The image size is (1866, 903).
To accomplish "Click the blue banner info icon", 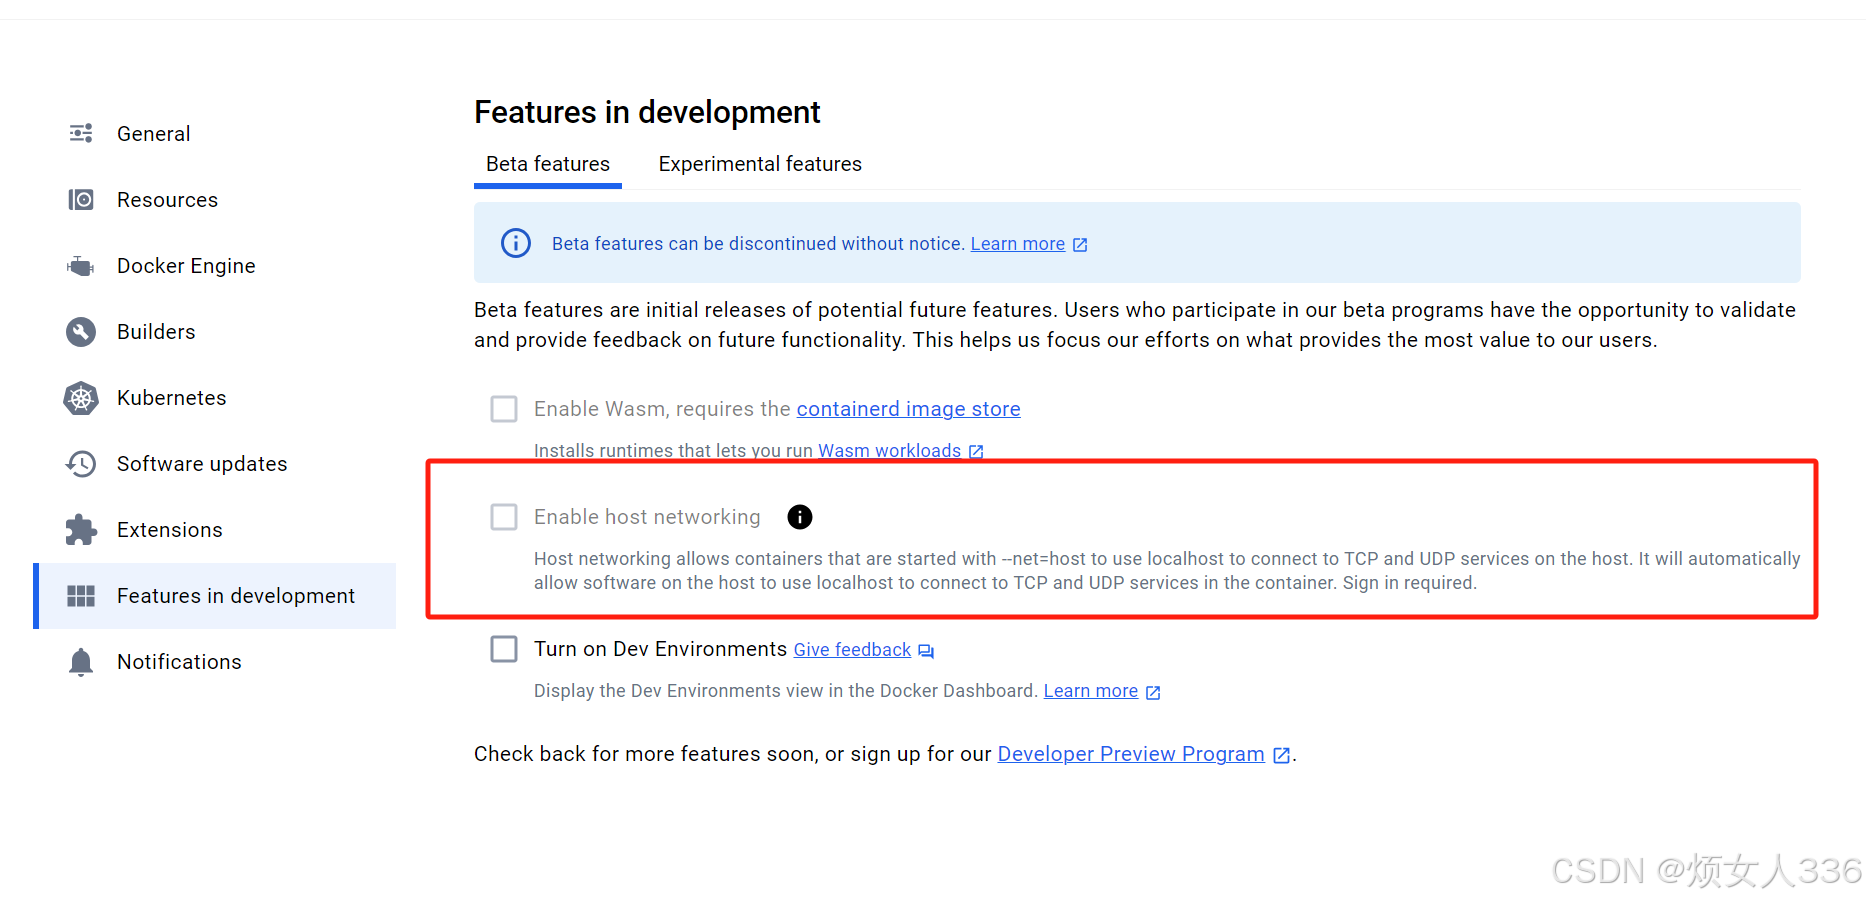I will pyautogui.click(x=515, y=242).
